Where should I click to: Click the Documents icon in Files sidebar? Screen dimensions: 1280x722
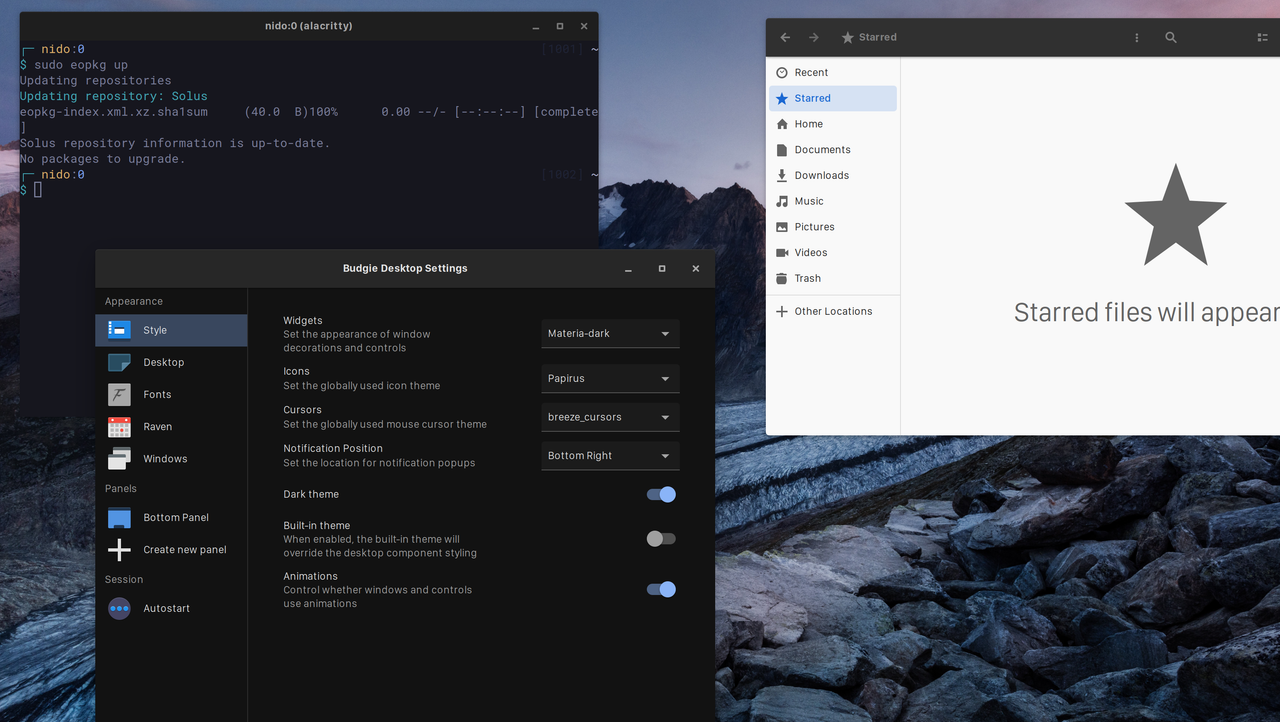click(782, 150)
